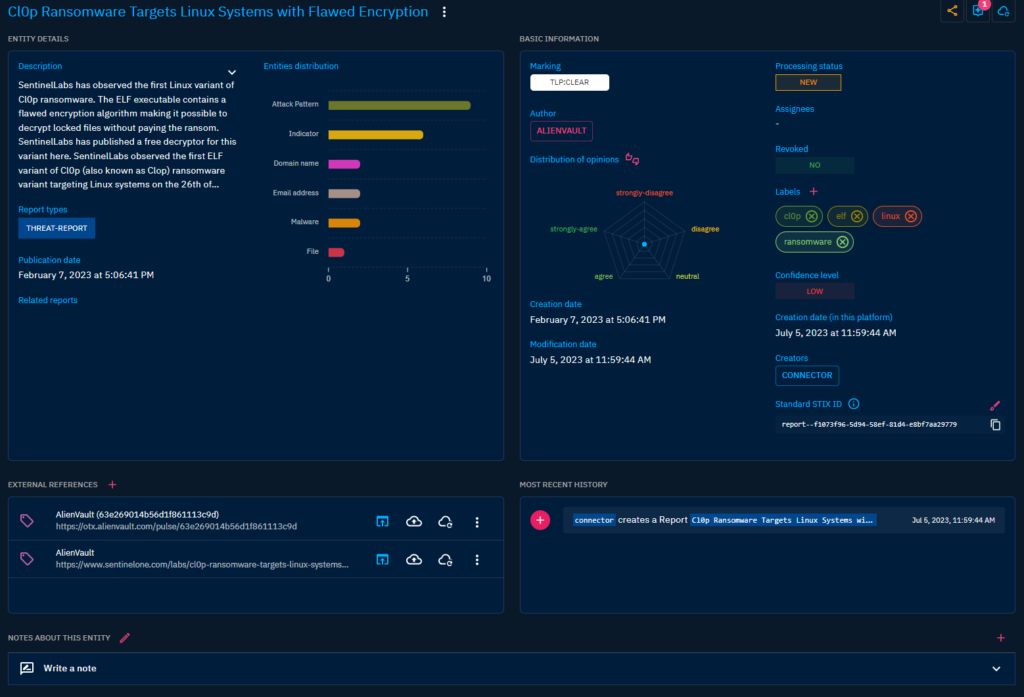Click thumbs icon beside Distribution of opinions
Image resolution: width=1024 pixels, height=697 pixels.
point(631,158)
